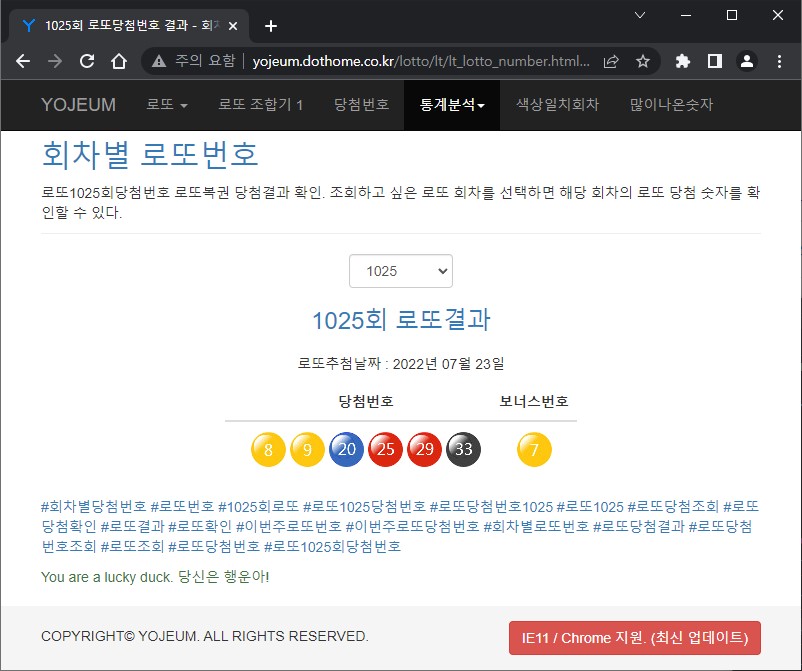This screenshot has width=802, height=671.
Task: Click the #로또당첨번호1025 hashtag
Action: point(491,507)
